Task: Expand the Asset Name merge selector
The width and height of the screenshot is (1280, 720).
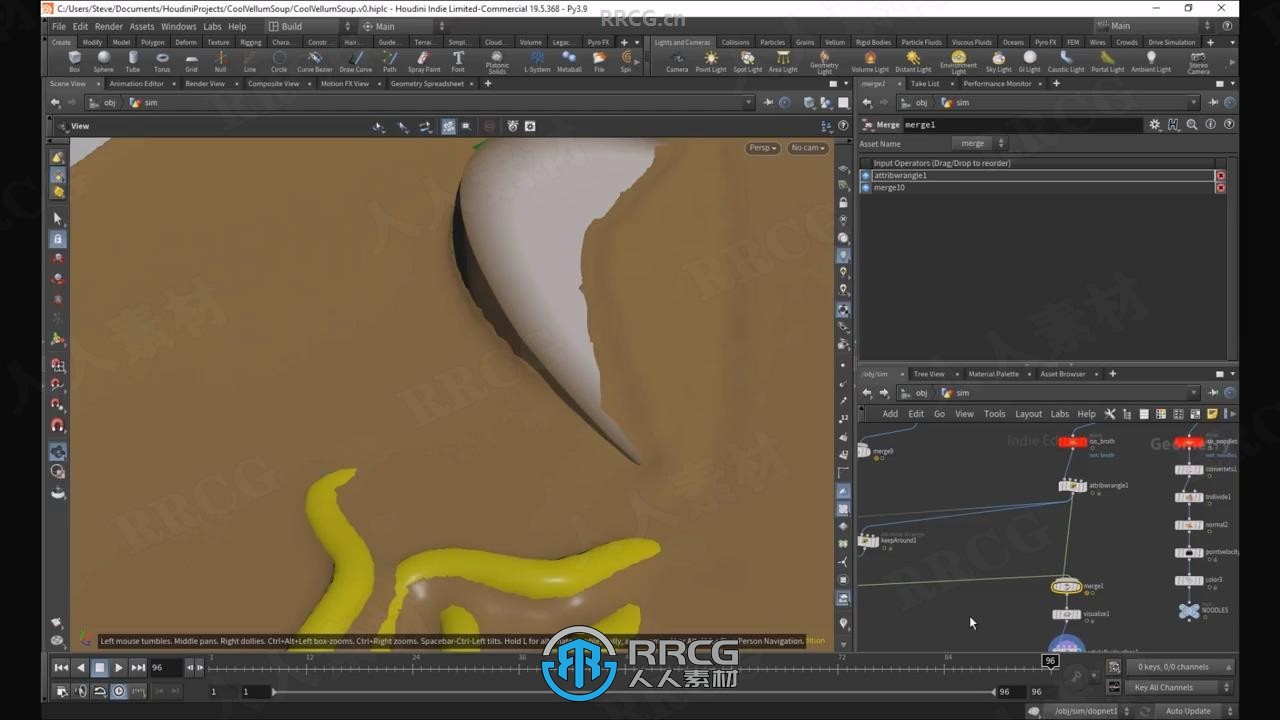Action: tap(978, 143)
